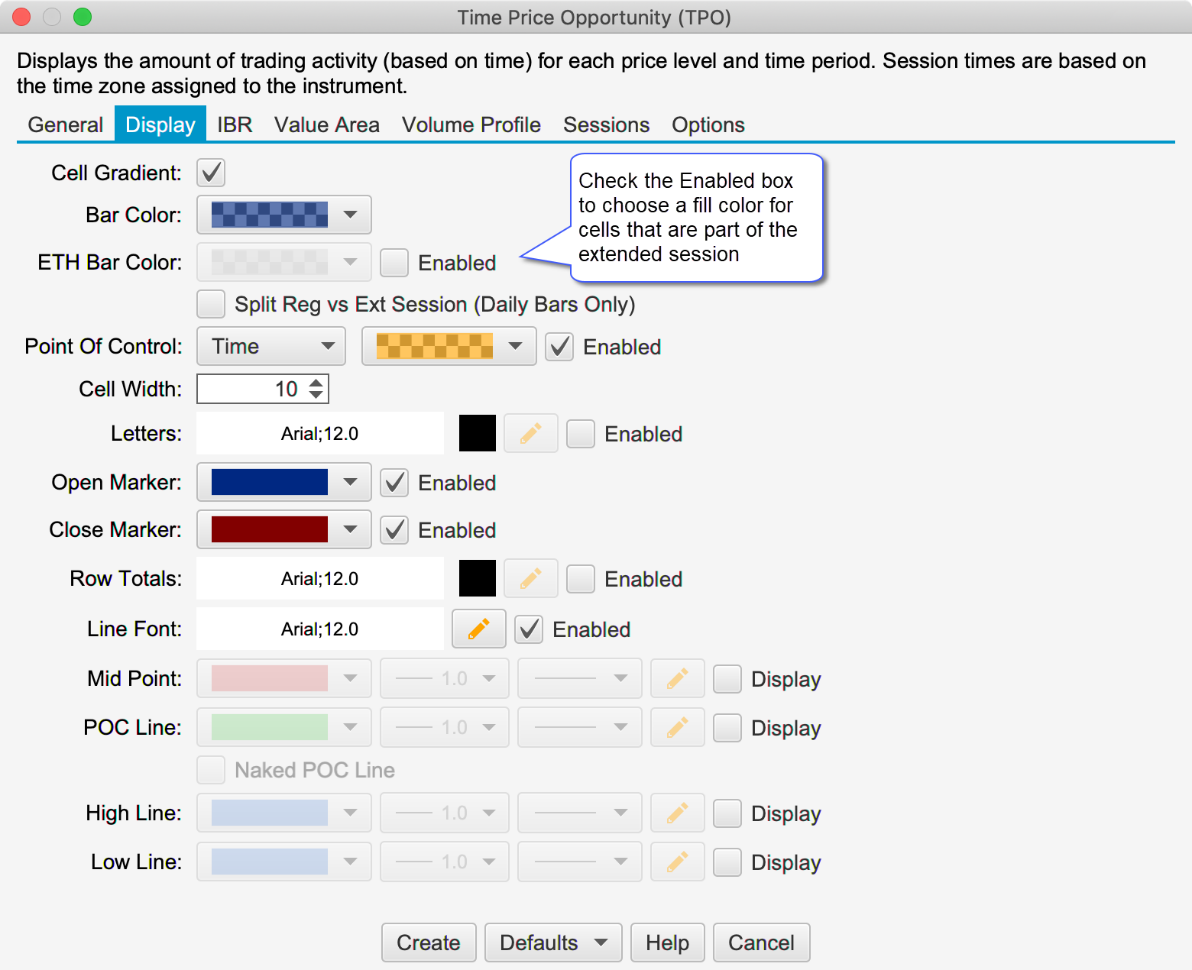
Task: Toggle Split Reg vs Ext Session checkbox
Action: pyautogui.click(x=211, y=304)
